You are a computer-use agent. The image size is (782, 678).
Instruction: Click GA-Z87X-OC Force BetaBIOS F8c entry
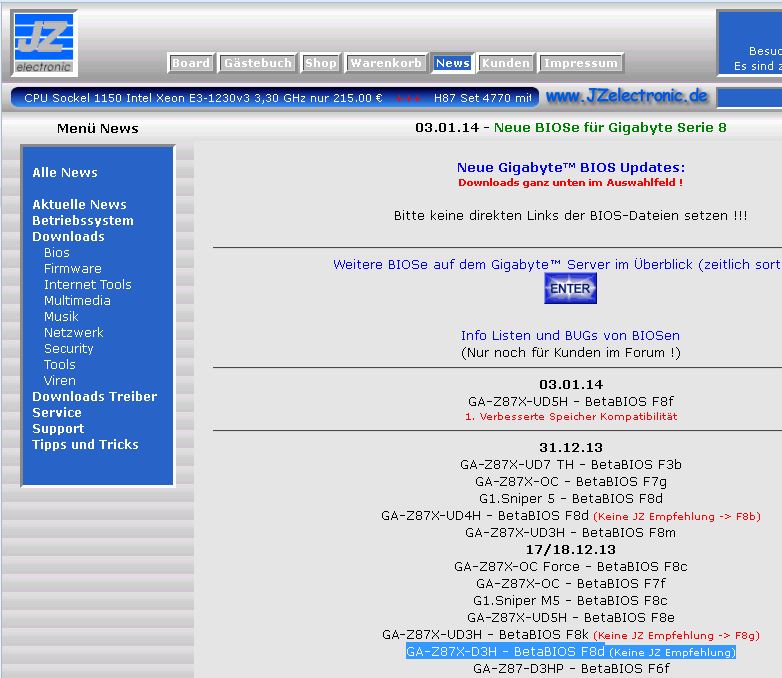571,566
